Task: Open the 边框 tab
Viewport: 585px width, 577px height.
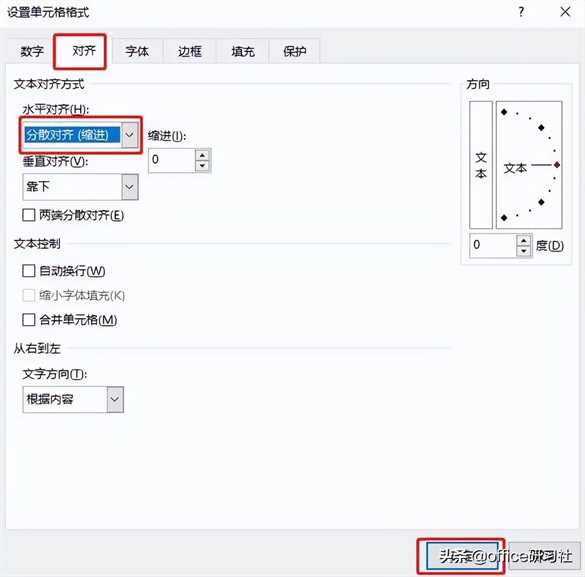Action: (x=190, y=51)
